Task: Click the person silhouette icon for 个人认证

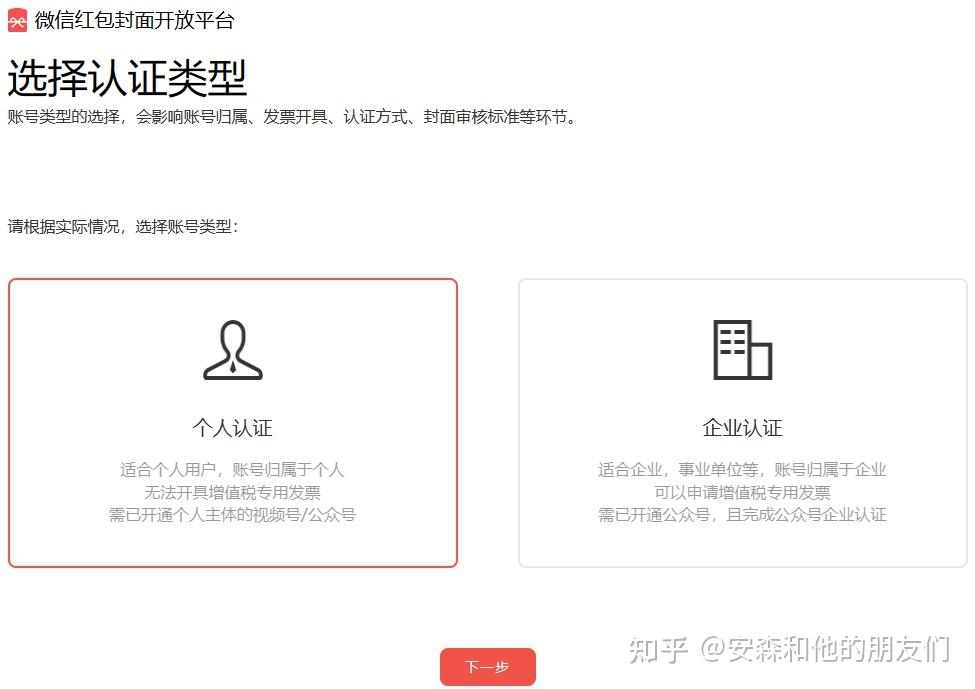Action: pos(233,349)
